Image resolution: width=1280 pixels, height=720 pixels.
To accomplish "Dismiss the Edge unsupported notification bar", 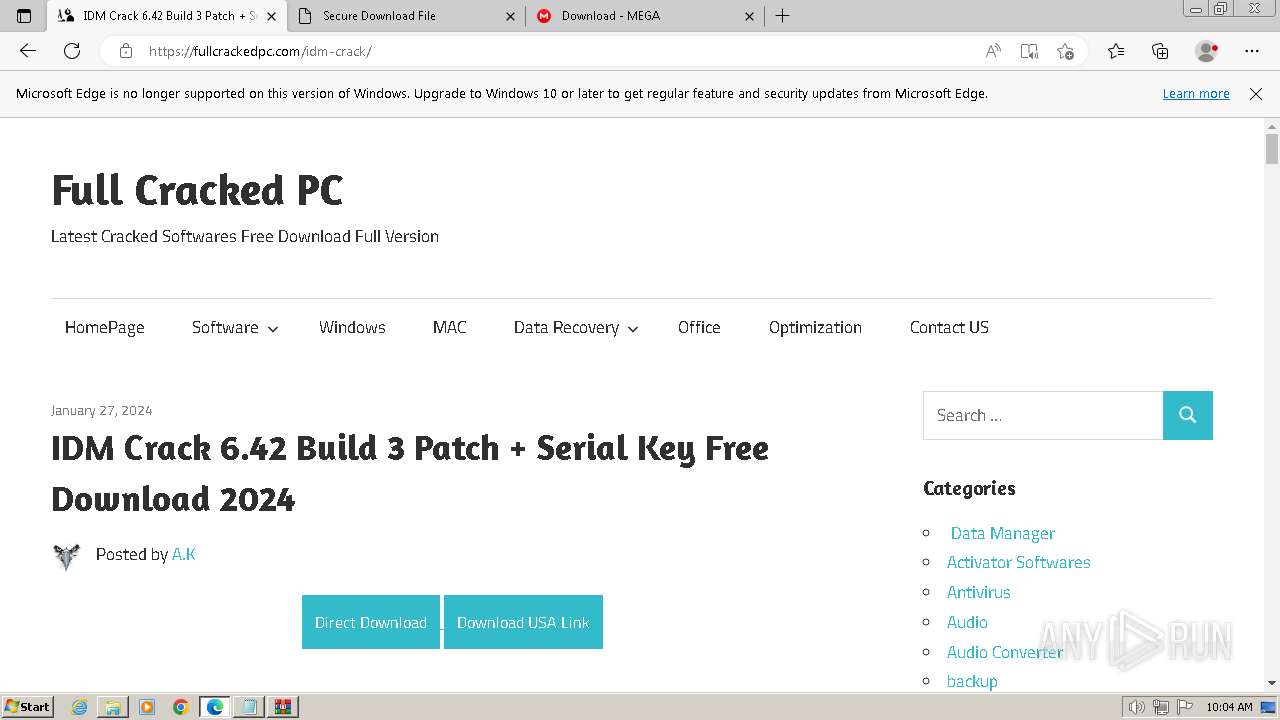I will tap(1256, 94).
